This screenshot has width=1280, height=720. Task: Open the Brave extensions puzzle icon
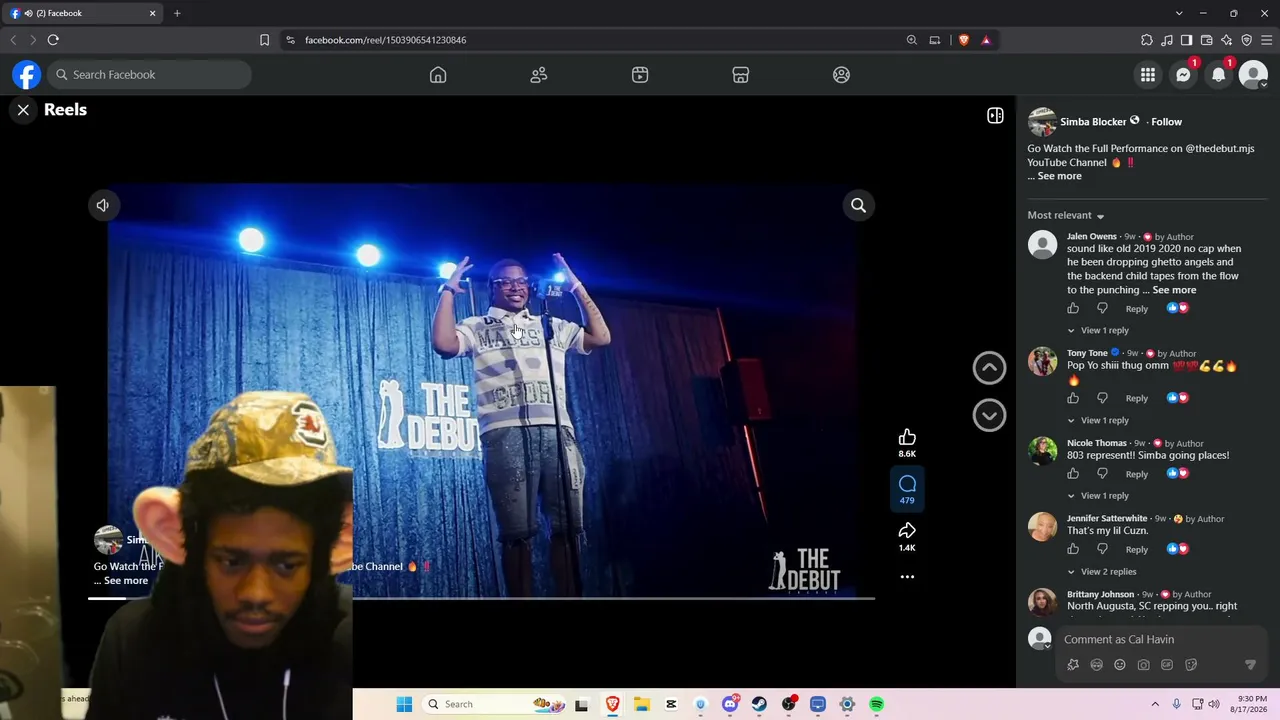point(1147,40)
